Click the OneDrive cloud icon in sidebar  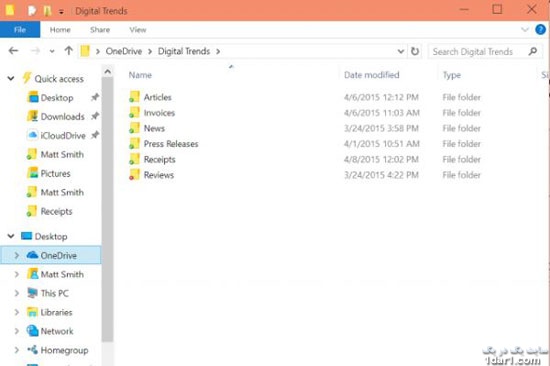tap(32, 255)
